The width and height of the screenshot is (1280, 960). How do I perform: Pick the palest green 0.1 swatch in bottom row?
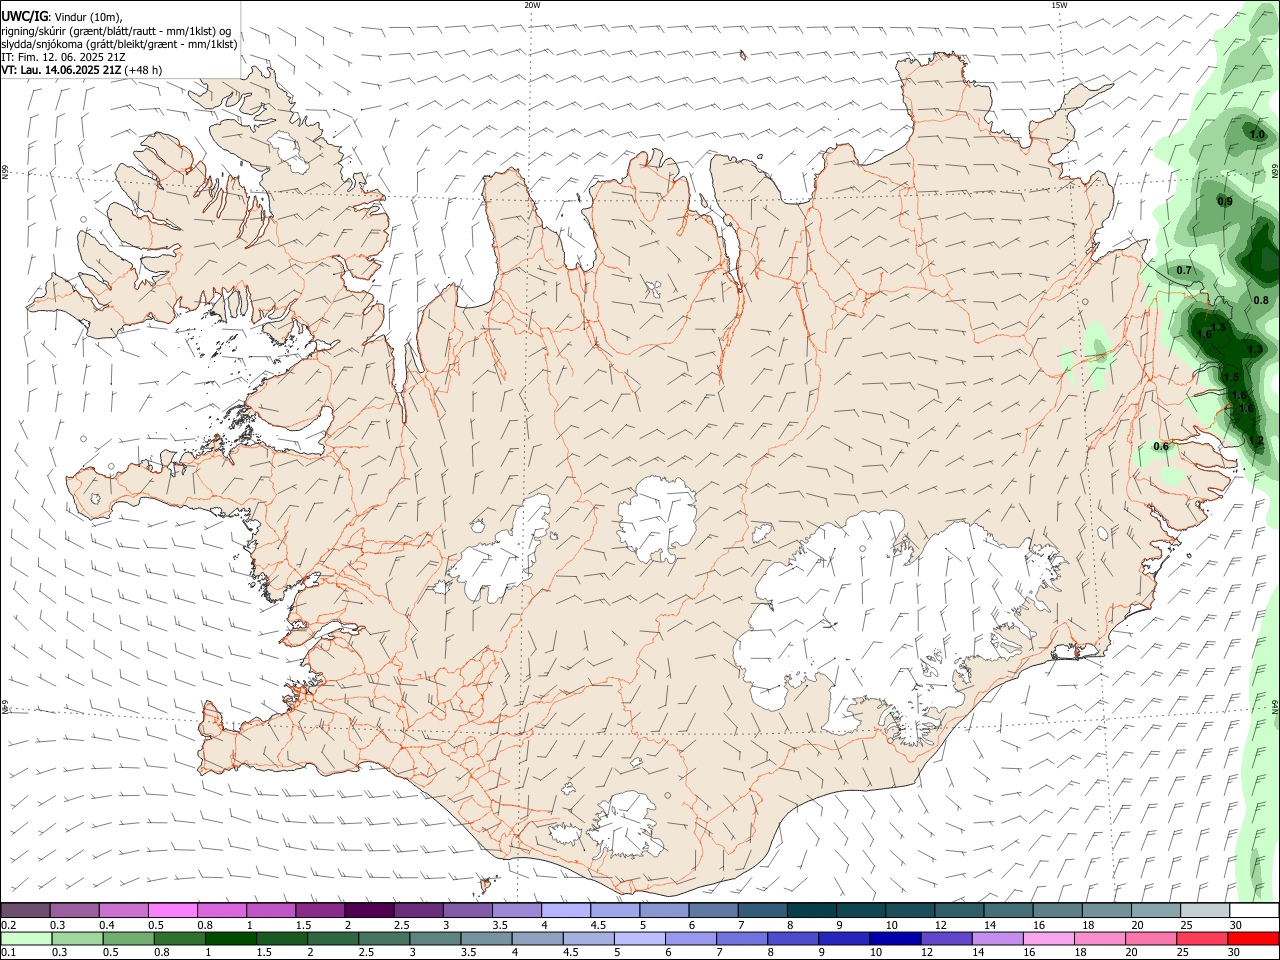(x=25, y=939)
